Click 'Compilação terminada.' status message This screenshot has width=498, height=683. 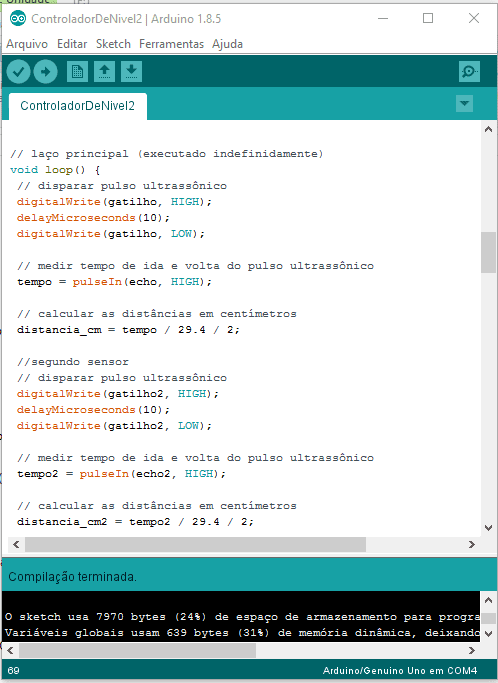click(x=72, y=577)
